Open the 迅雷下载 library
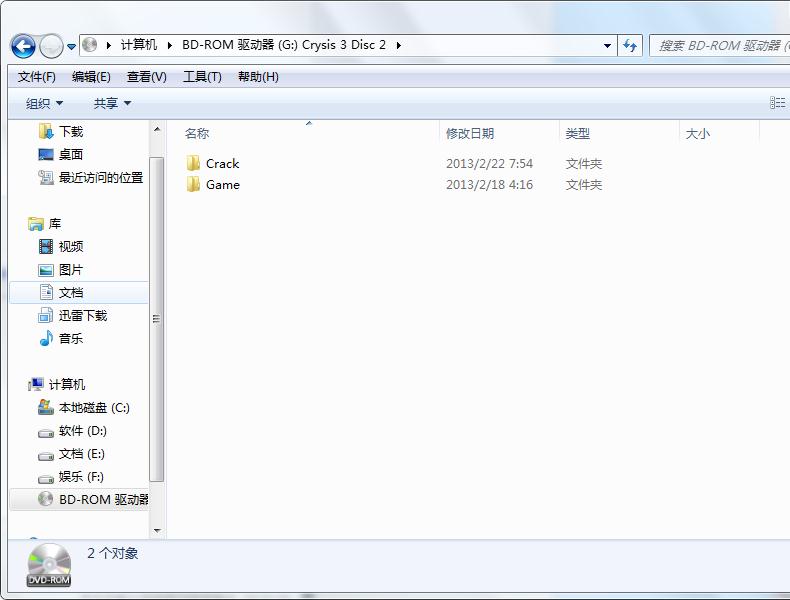The image size is (790, 600). point(83,315)
